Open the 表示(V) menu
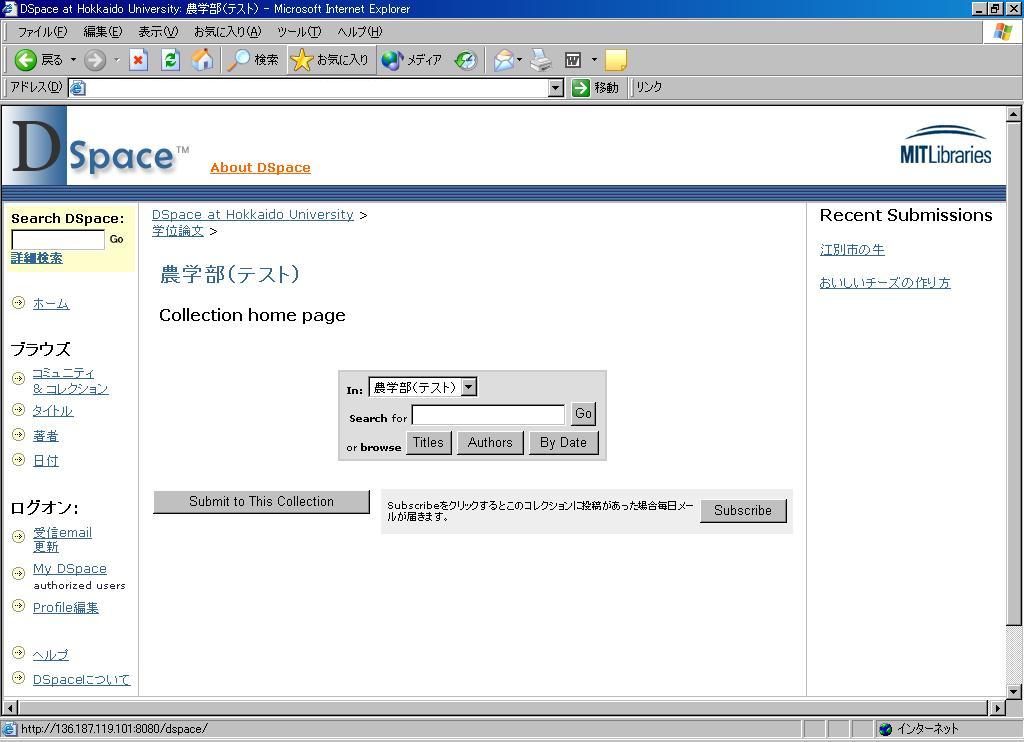 pyautogui.click(x=158, y=31)
